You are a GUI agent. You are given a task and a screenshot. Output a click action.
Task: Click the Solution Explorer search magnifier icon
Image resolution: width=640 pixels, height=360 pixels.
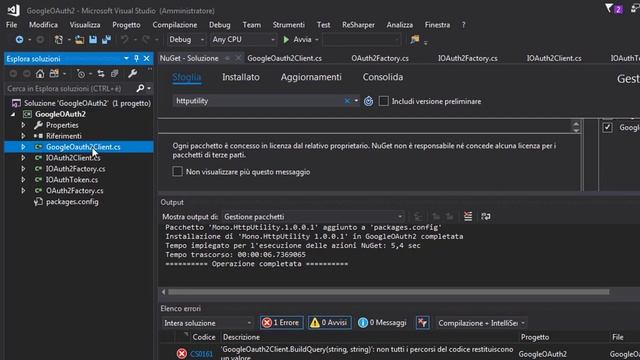point(140,89)
